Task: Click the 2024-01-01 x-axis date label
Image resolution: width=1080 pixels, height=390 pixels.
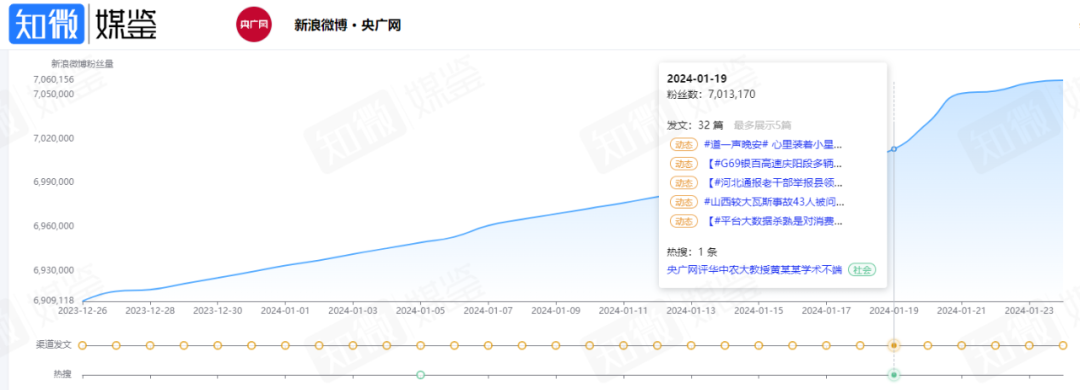Action: pos(285,311)
